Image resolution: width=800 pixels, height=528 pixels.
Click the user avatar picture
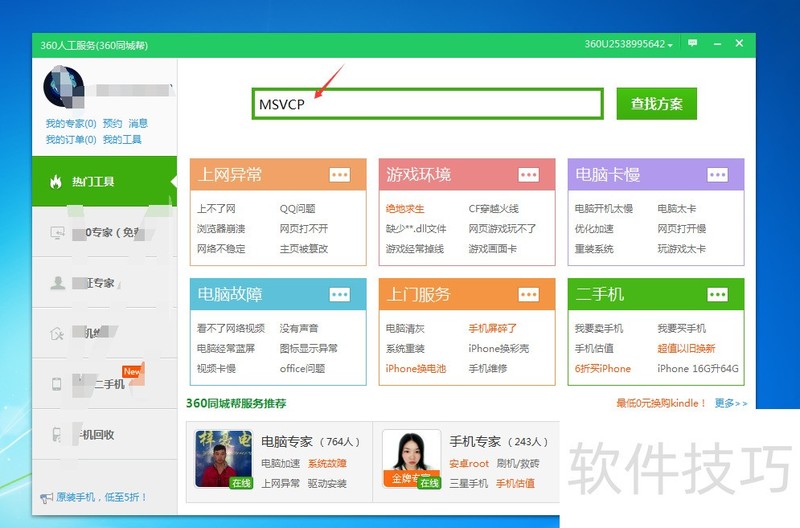[63, 87]
